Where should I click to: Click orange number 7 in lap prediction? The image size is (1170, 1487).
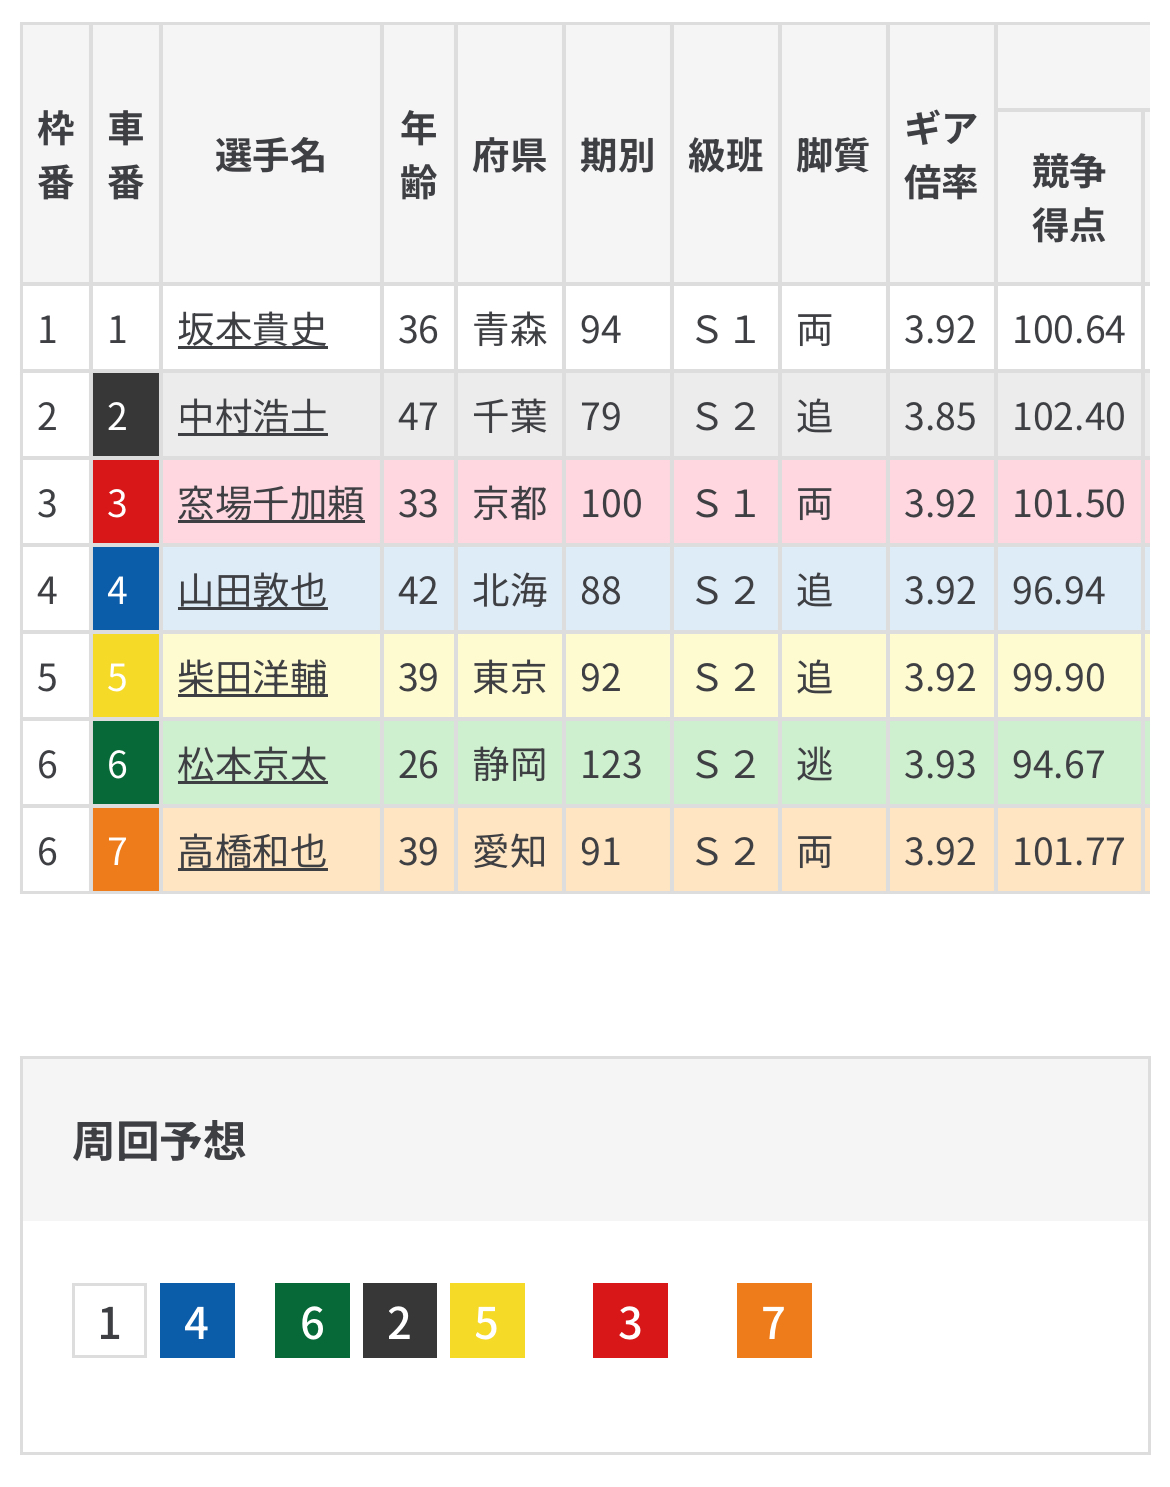774,1320
